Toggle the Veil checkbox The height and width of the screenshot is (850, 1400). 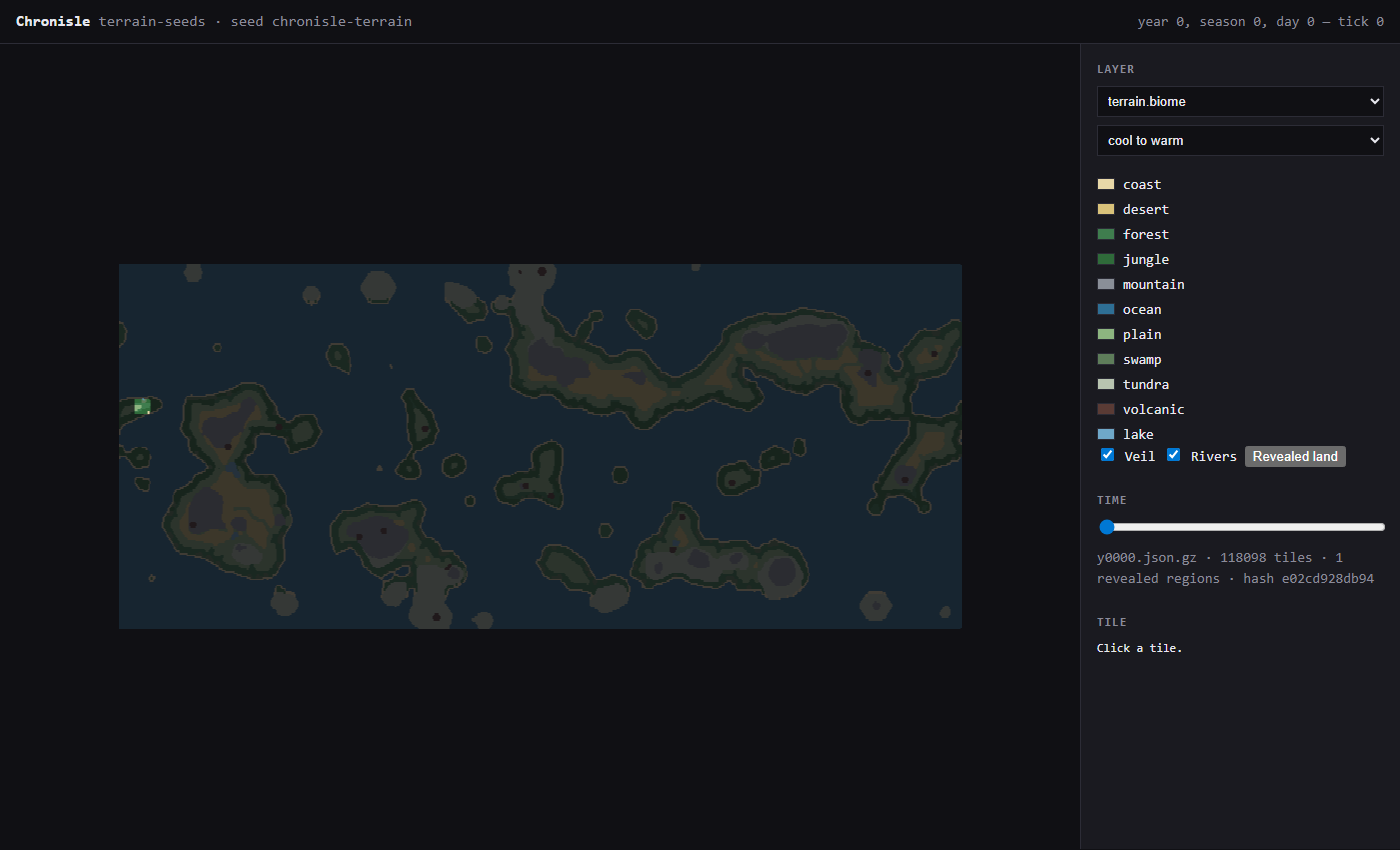[1108, 455]
